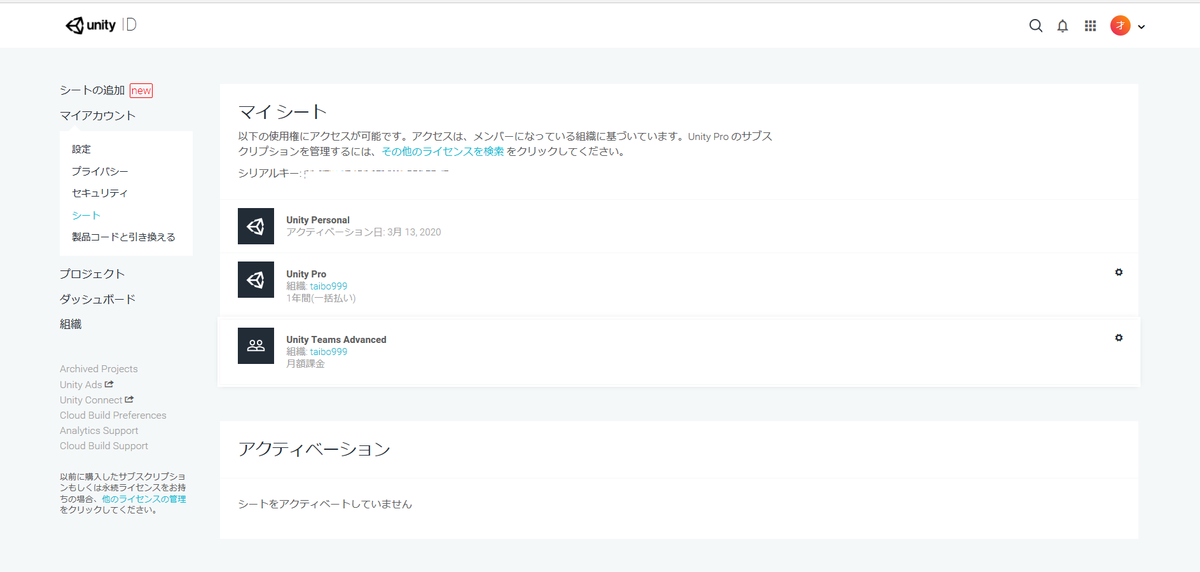Click the Unity Pro cube icon
The image size is (1200, 572).
pos(256,279)
